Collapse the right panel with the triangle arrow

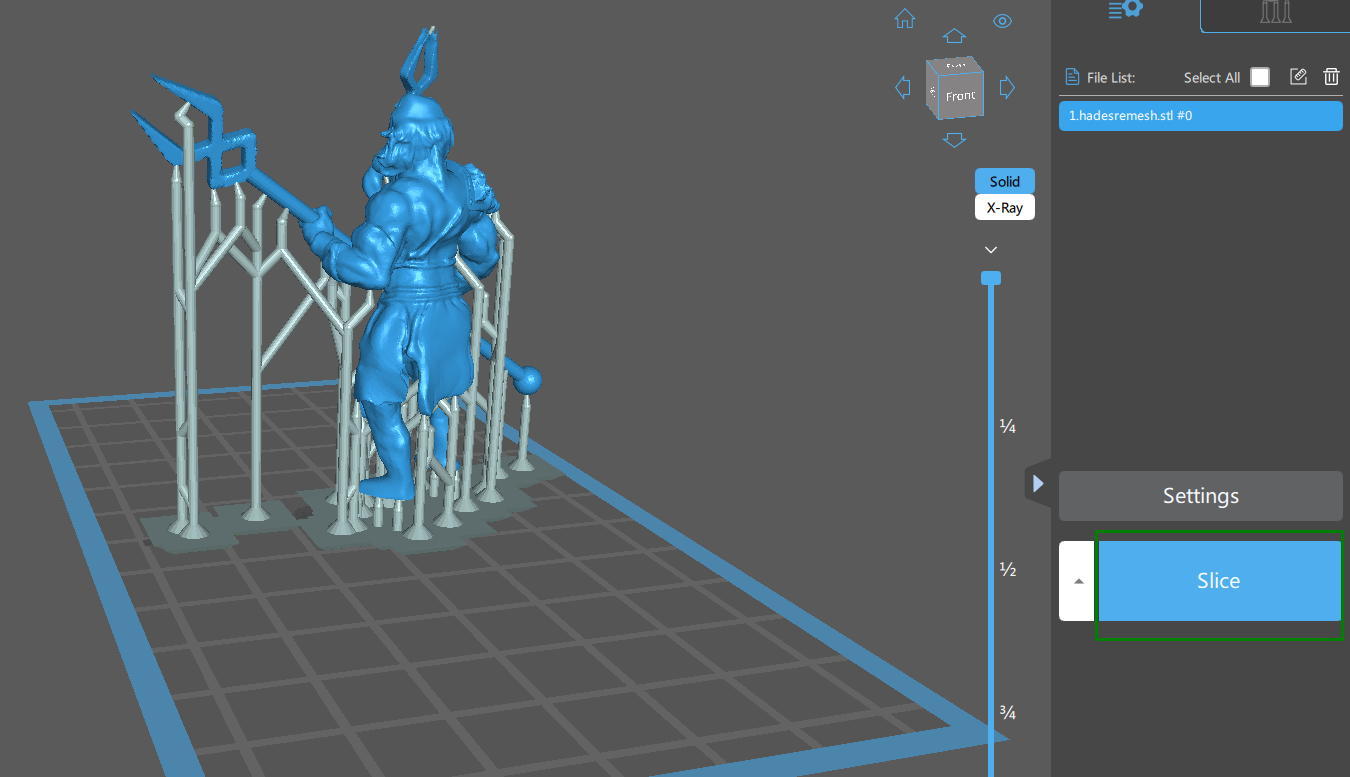[1037, 484]
